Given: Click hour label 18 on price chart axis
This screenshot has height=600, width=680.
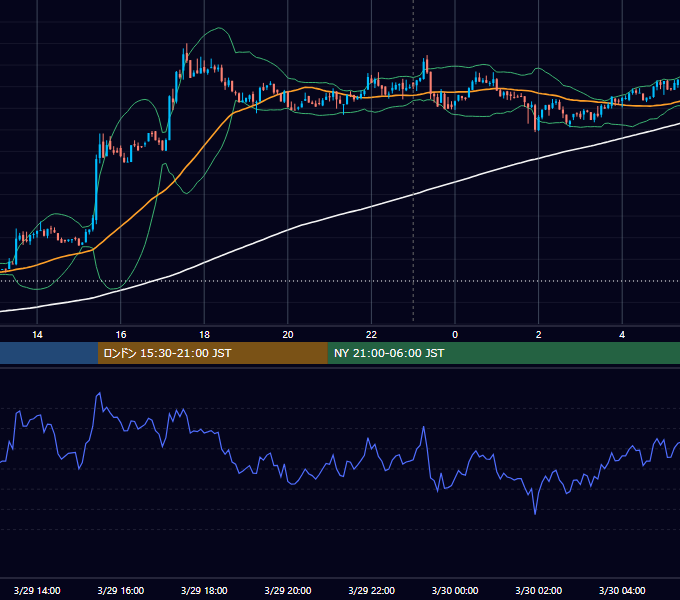Looking at the screenshot, I should click(204, 335).
